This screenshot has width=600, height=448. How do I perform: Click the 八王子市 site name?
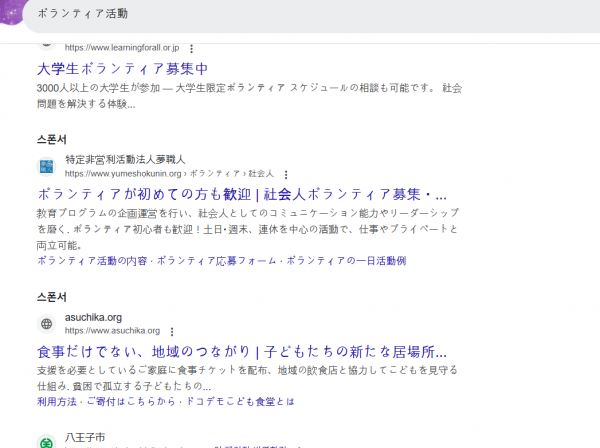tap(86, 437)
